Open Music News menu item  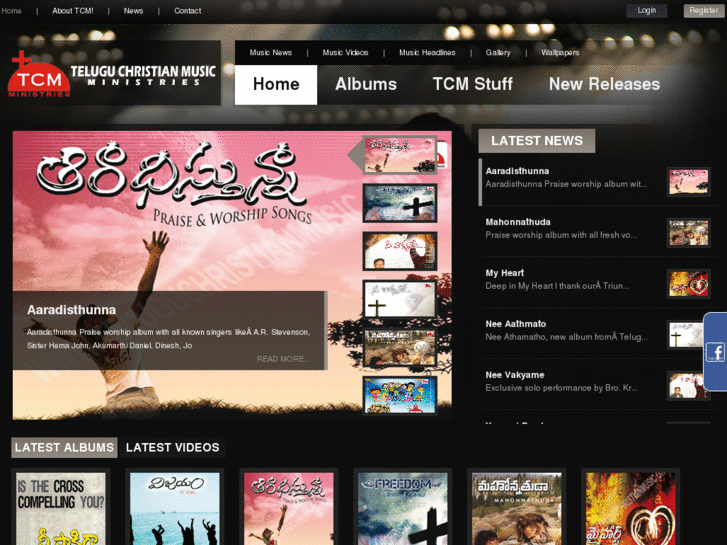tap(271, 52)
